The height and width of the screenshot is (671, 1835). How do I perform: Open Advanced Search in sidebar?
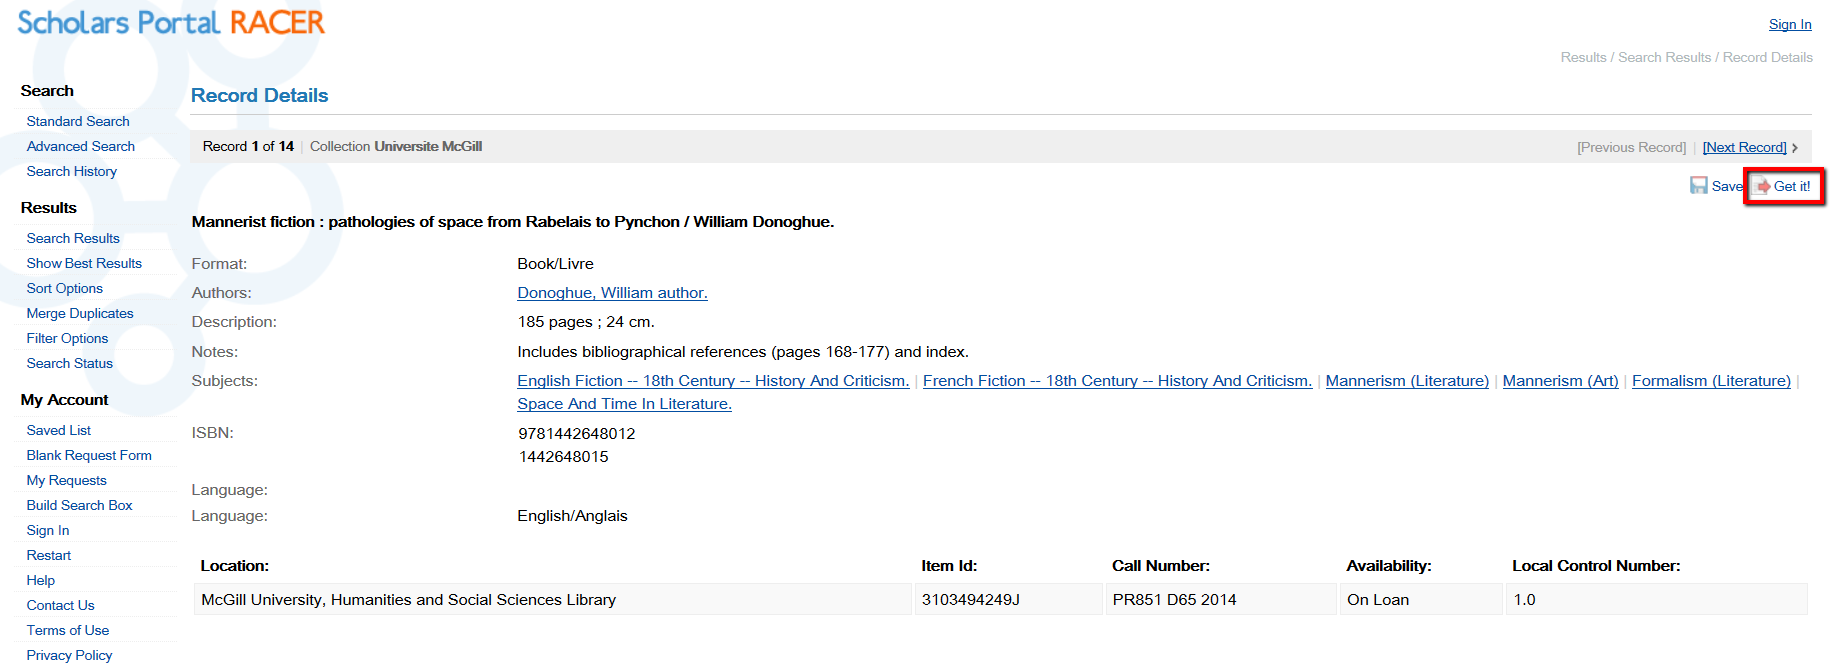coord(81,146)
